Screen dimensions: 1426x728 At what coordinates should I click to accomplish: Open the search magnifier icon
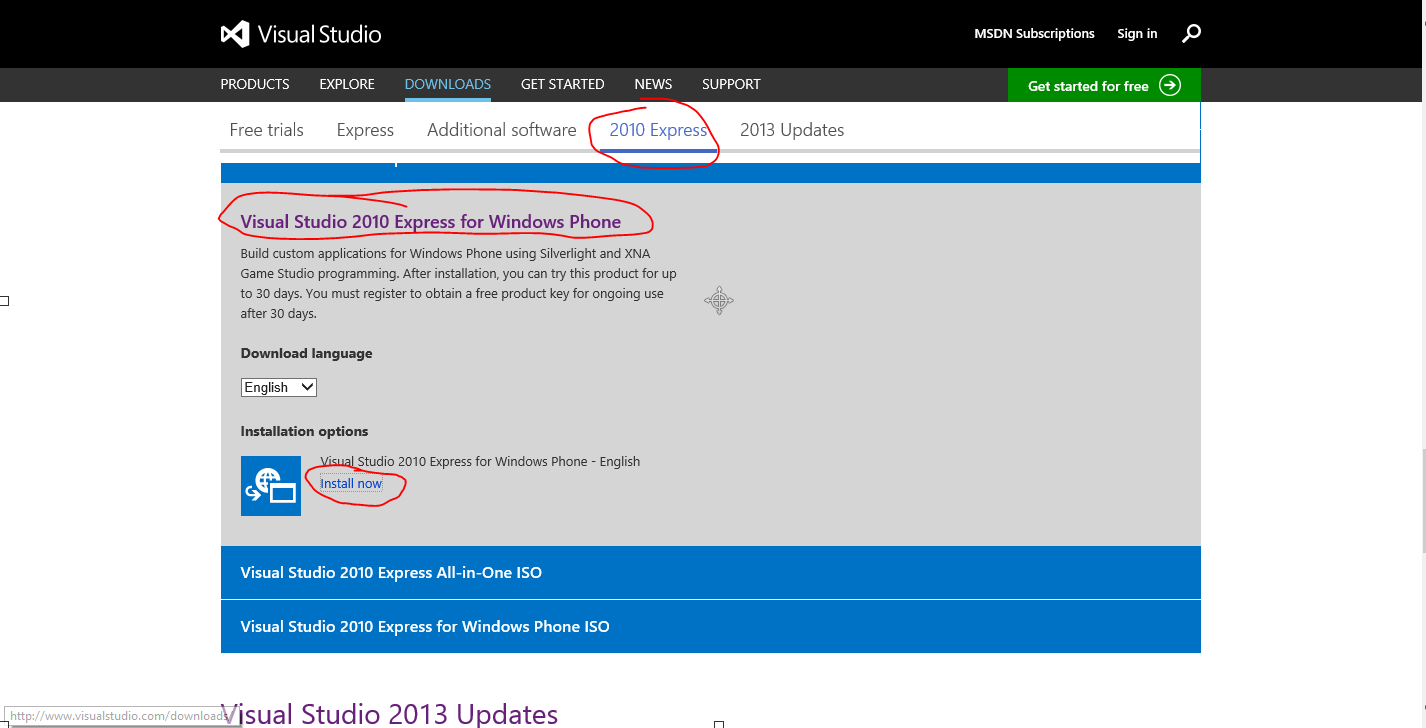(x=1191, y=34)
